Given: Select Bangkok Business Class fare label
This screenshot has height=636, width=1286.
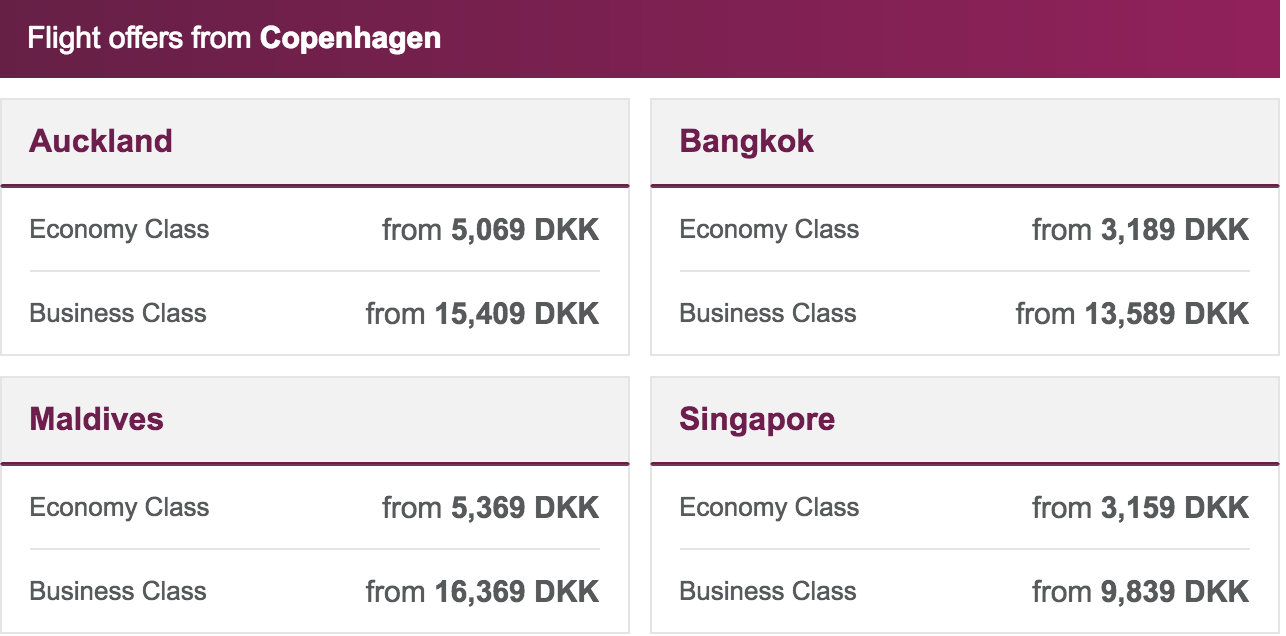Looking at the screenshot, I should (x=768, y=313).
